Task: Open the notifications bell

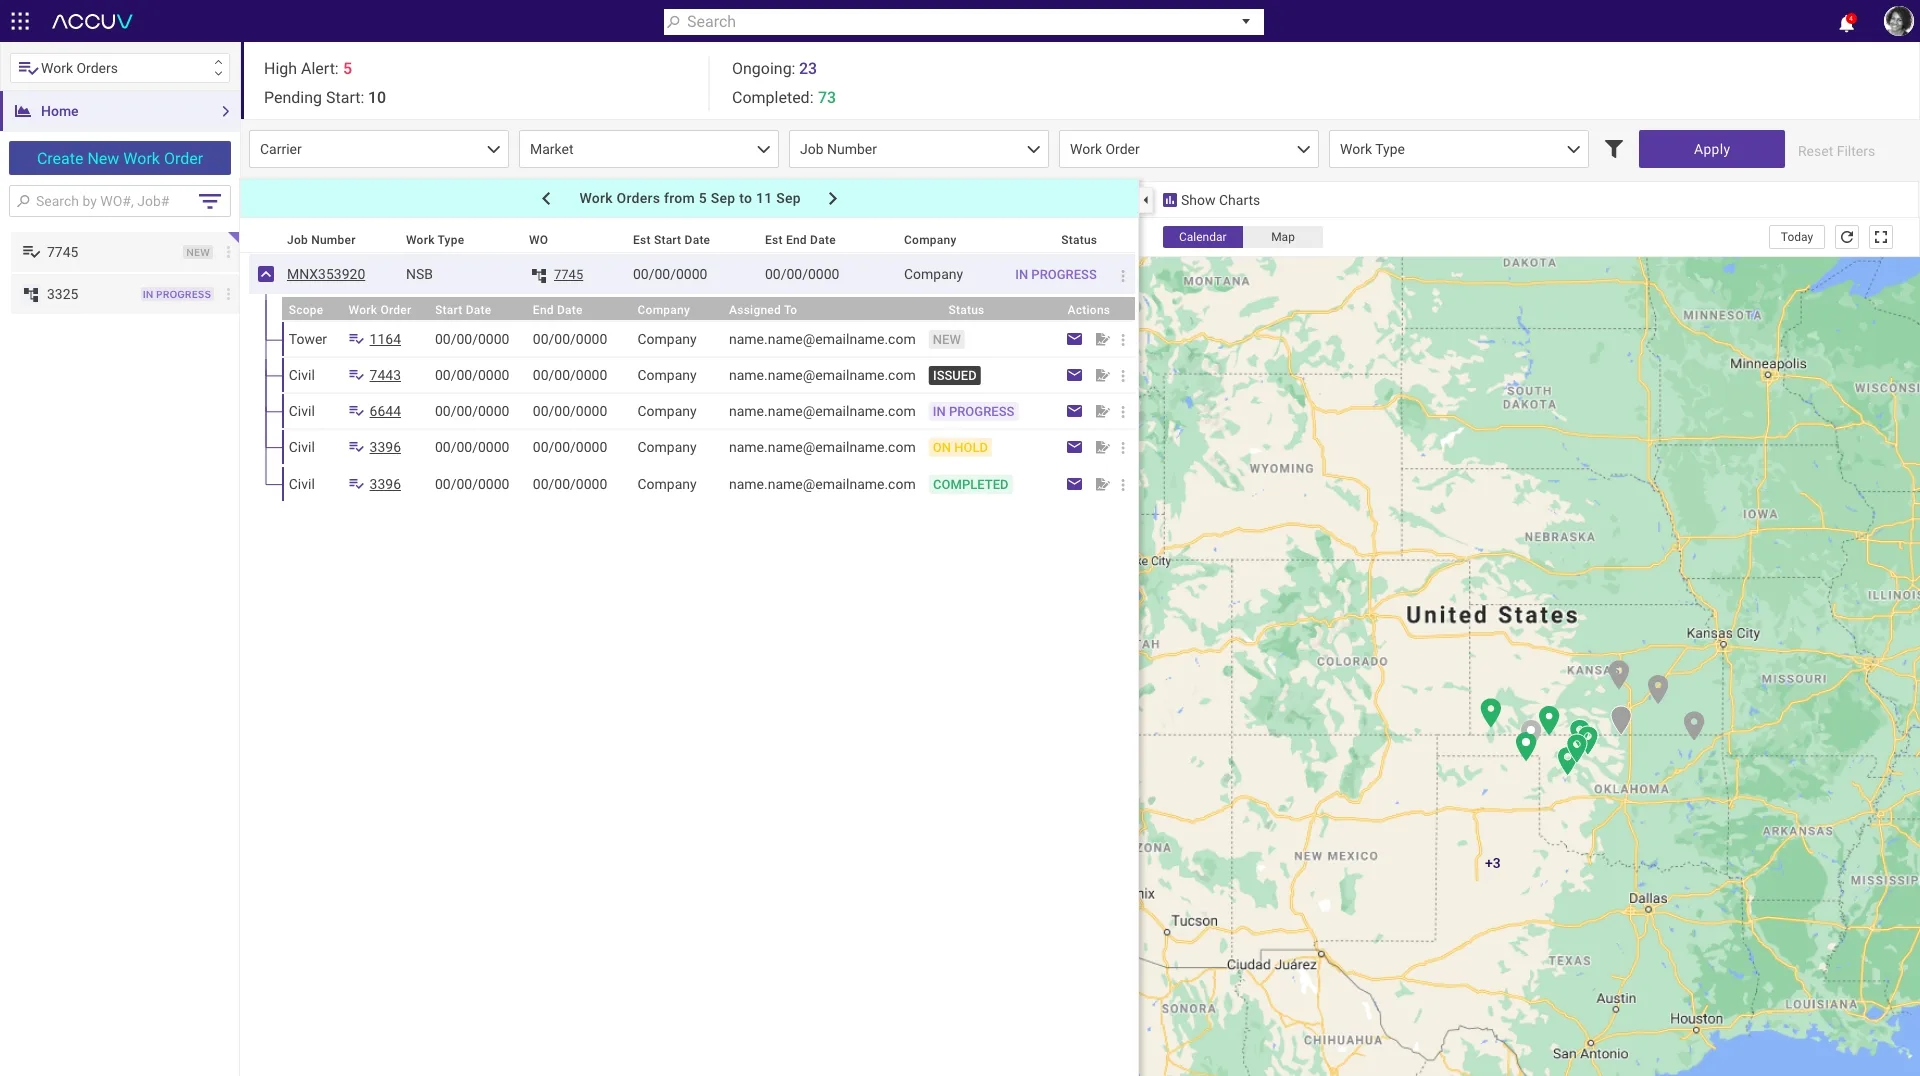Action: coord(1846,22)
